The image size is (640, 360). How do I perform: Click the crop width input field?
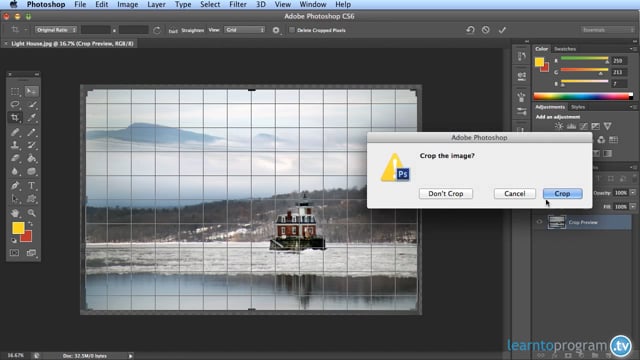96,30
